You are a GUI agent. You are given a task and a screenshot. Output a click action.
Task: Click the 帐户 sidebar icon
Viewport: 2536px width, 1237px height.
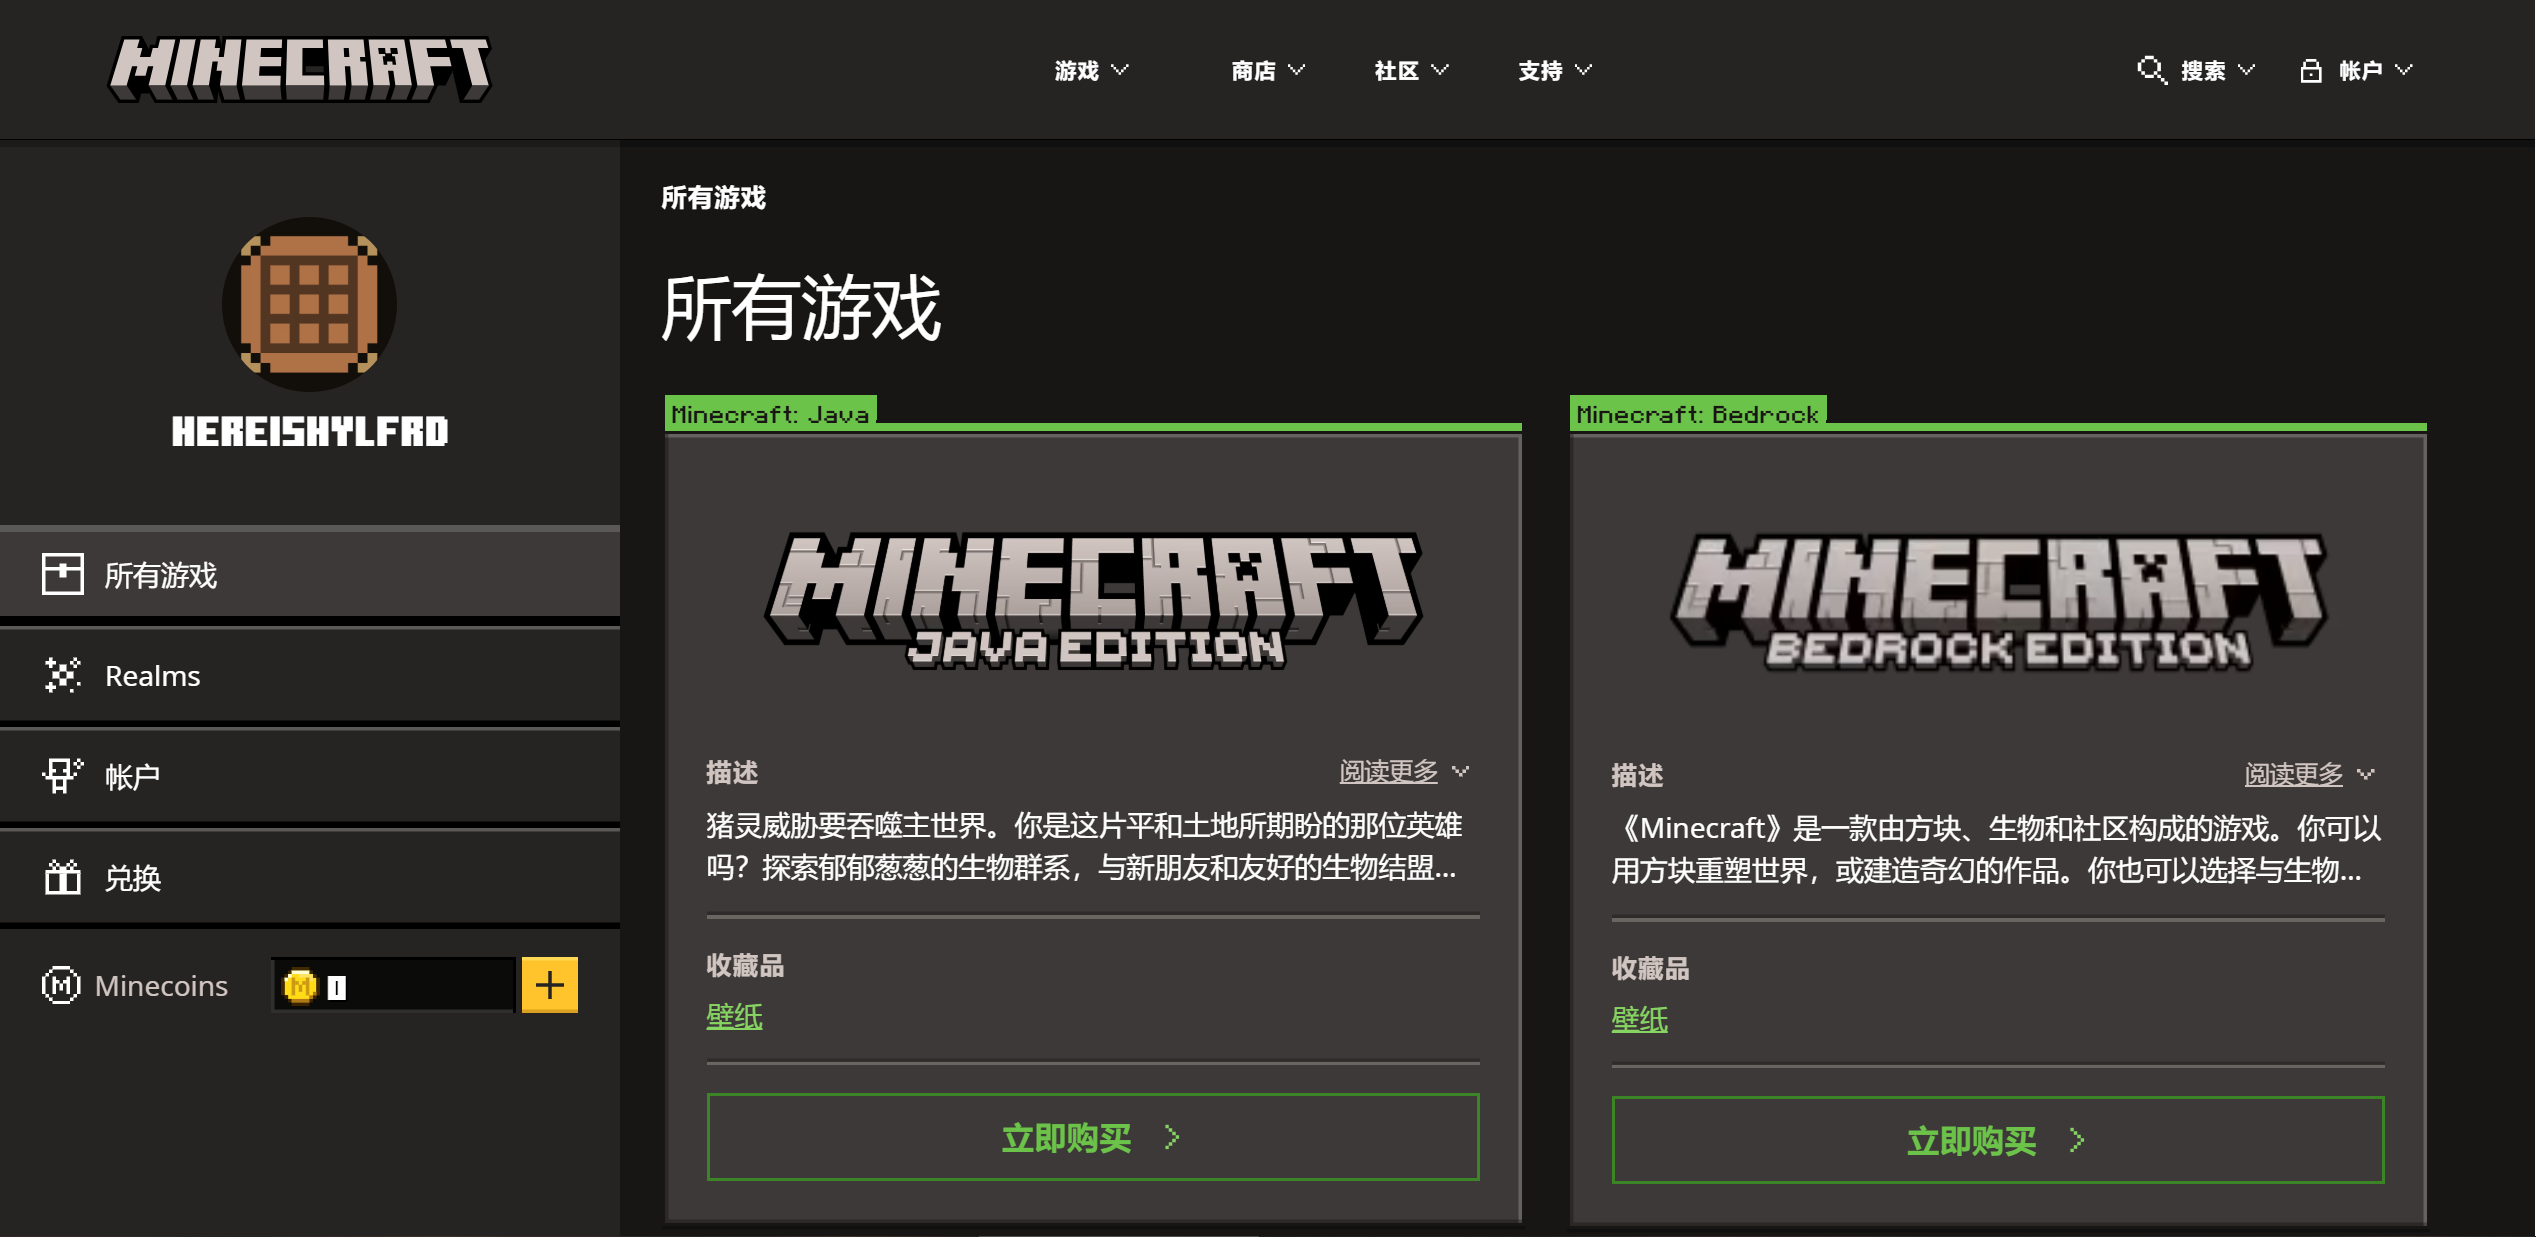pos(62,776)
